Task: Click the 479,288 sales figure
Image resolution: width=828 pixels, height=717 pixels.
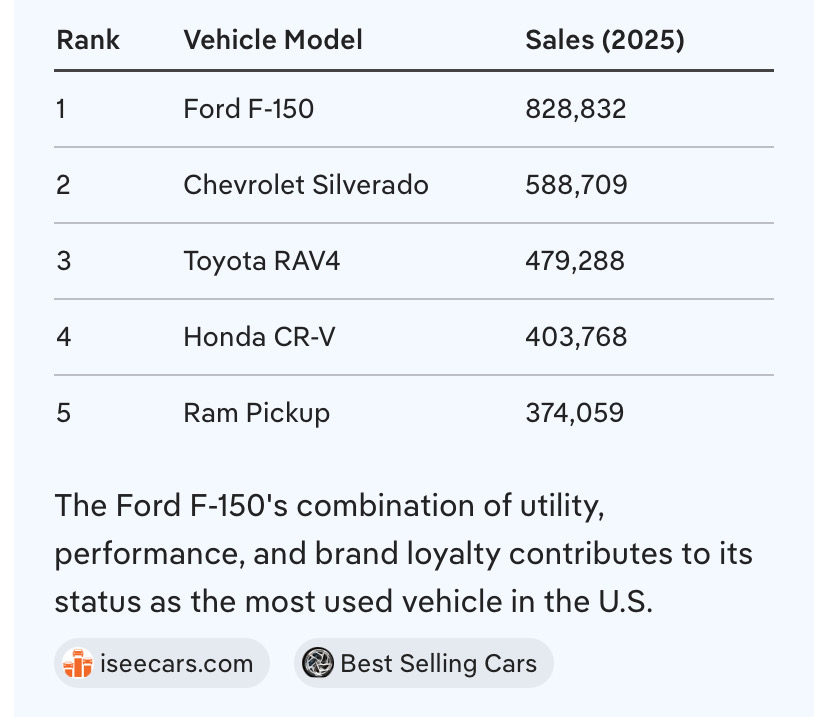Action: (575, 261)
